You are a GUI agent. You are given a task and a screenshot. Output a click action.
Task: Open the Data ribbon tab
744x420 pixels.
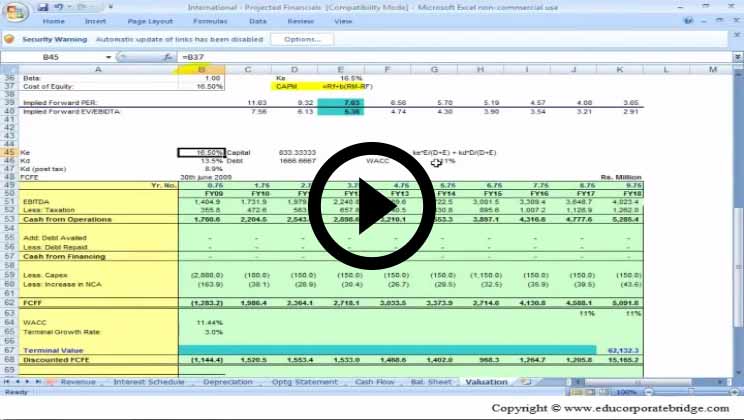coord(258,21)
